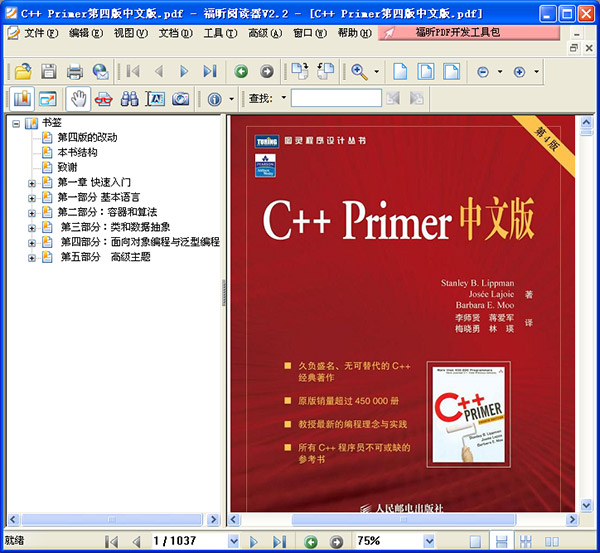This screenshot has height=553, width=600.
Task: Open the 工具(T) menu
Action: click(x=220, y=33)
